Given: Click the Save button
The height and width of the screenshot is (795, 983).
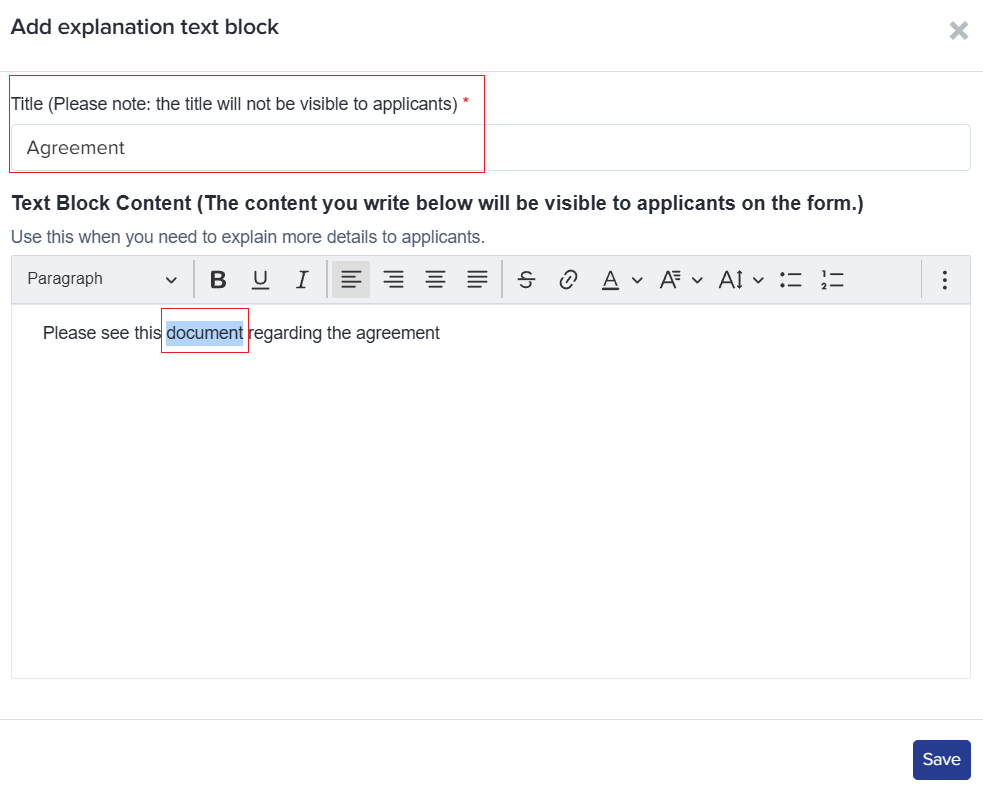Looking at the screenshot, I should (942, 760).
